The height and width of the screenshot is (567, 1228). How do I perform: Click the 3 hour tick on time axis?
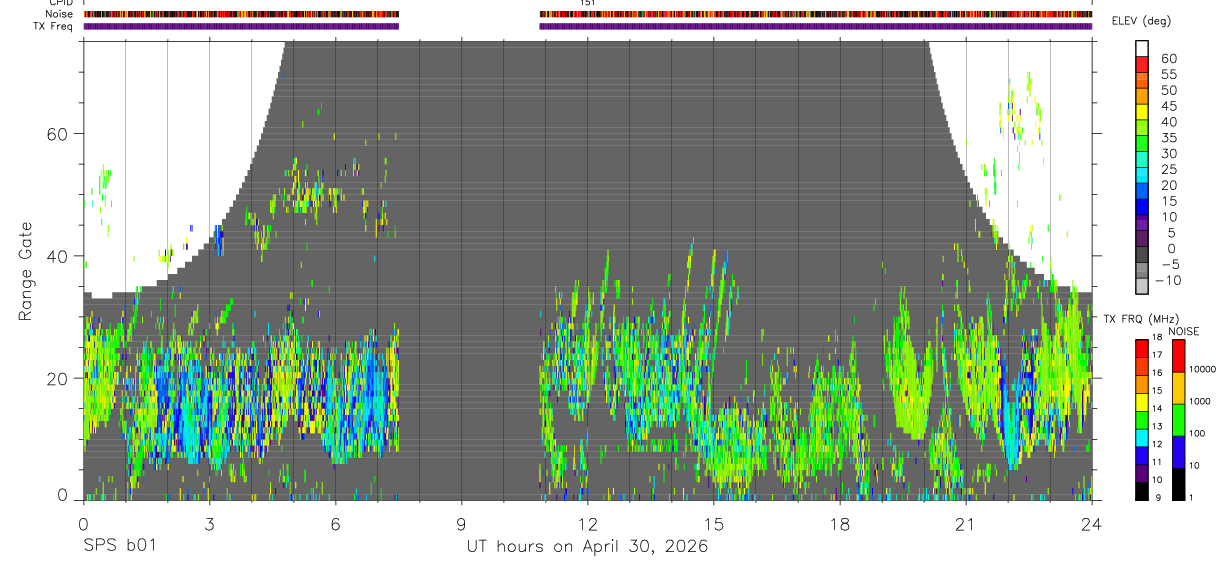(209, 523)
